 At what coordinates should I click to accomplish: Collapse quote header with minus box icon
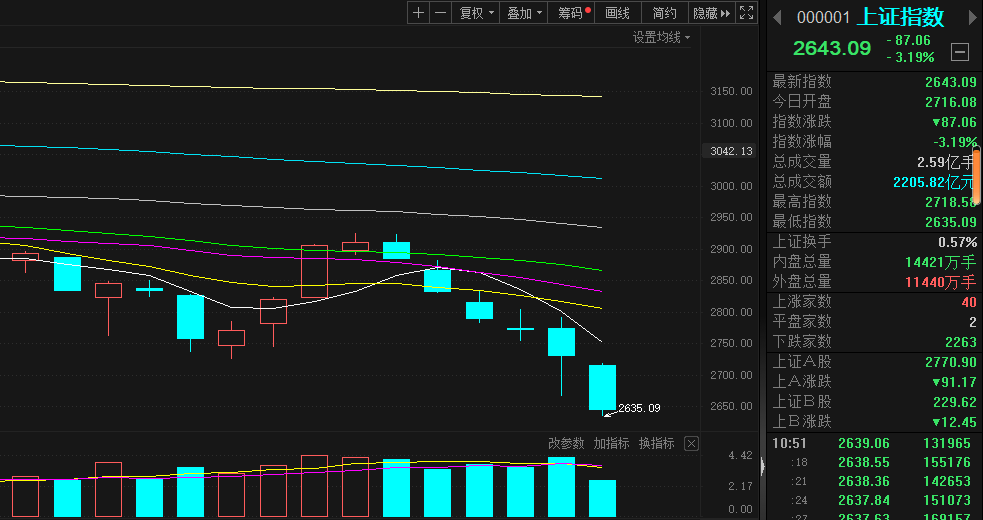pos(959,52)
